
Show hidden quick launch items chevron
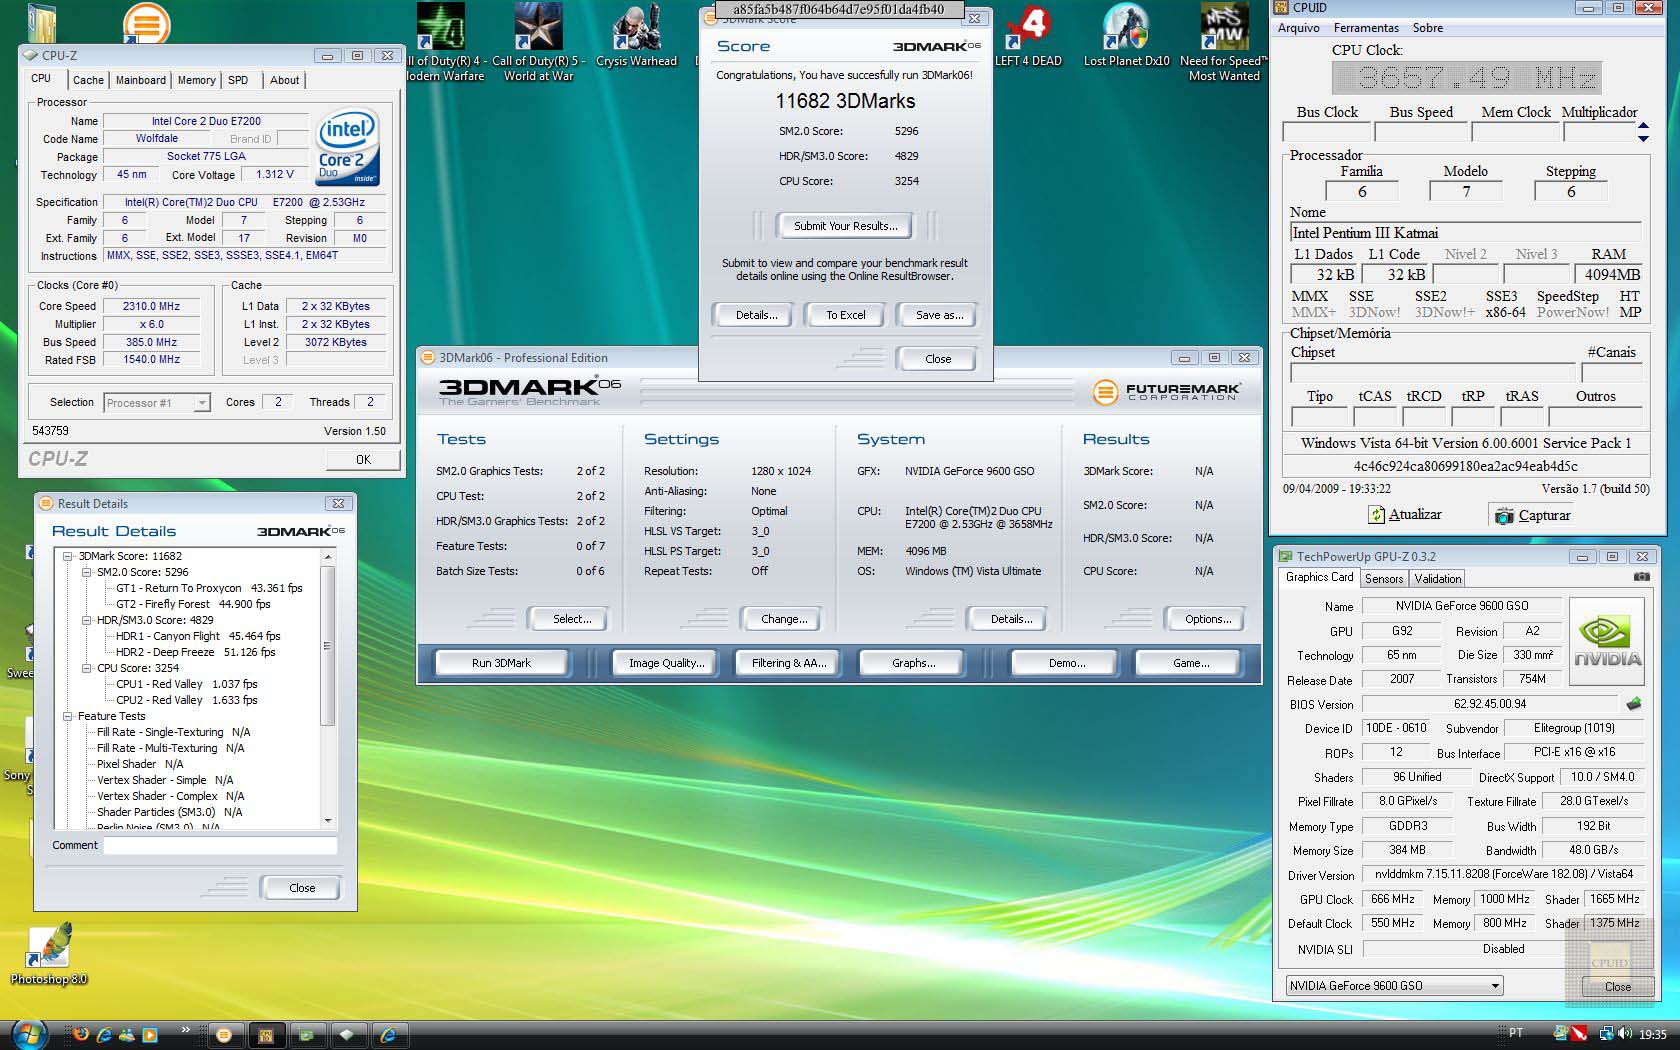pyautogui.click(x=185, y=1029)
